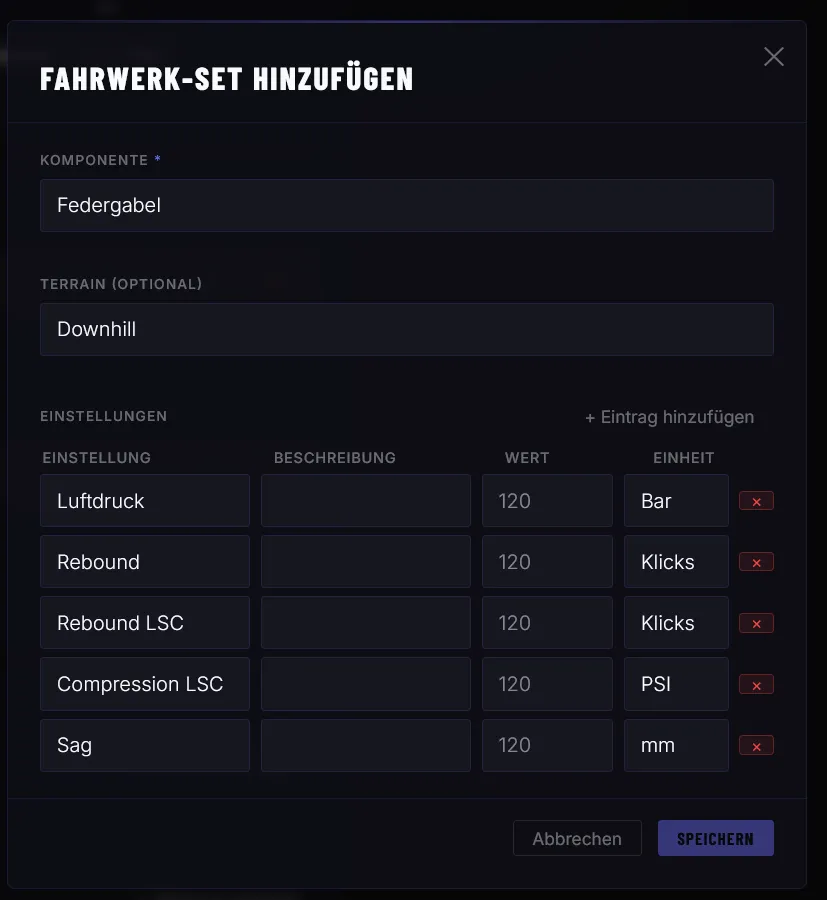Remove the Luftdruck setting row

click(x=756, y=500)
